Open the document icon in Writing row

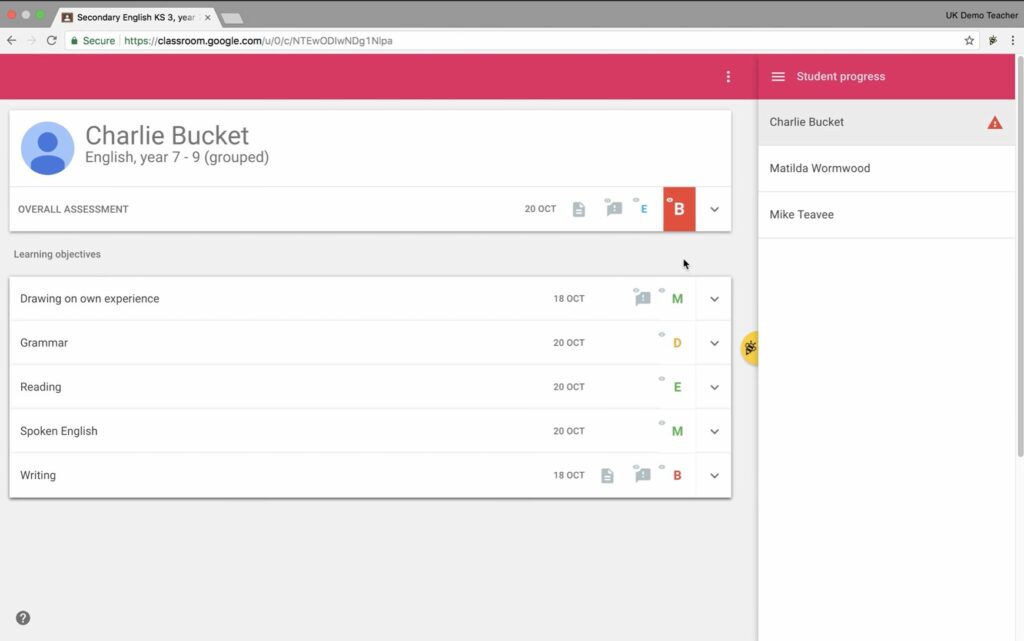607,476
